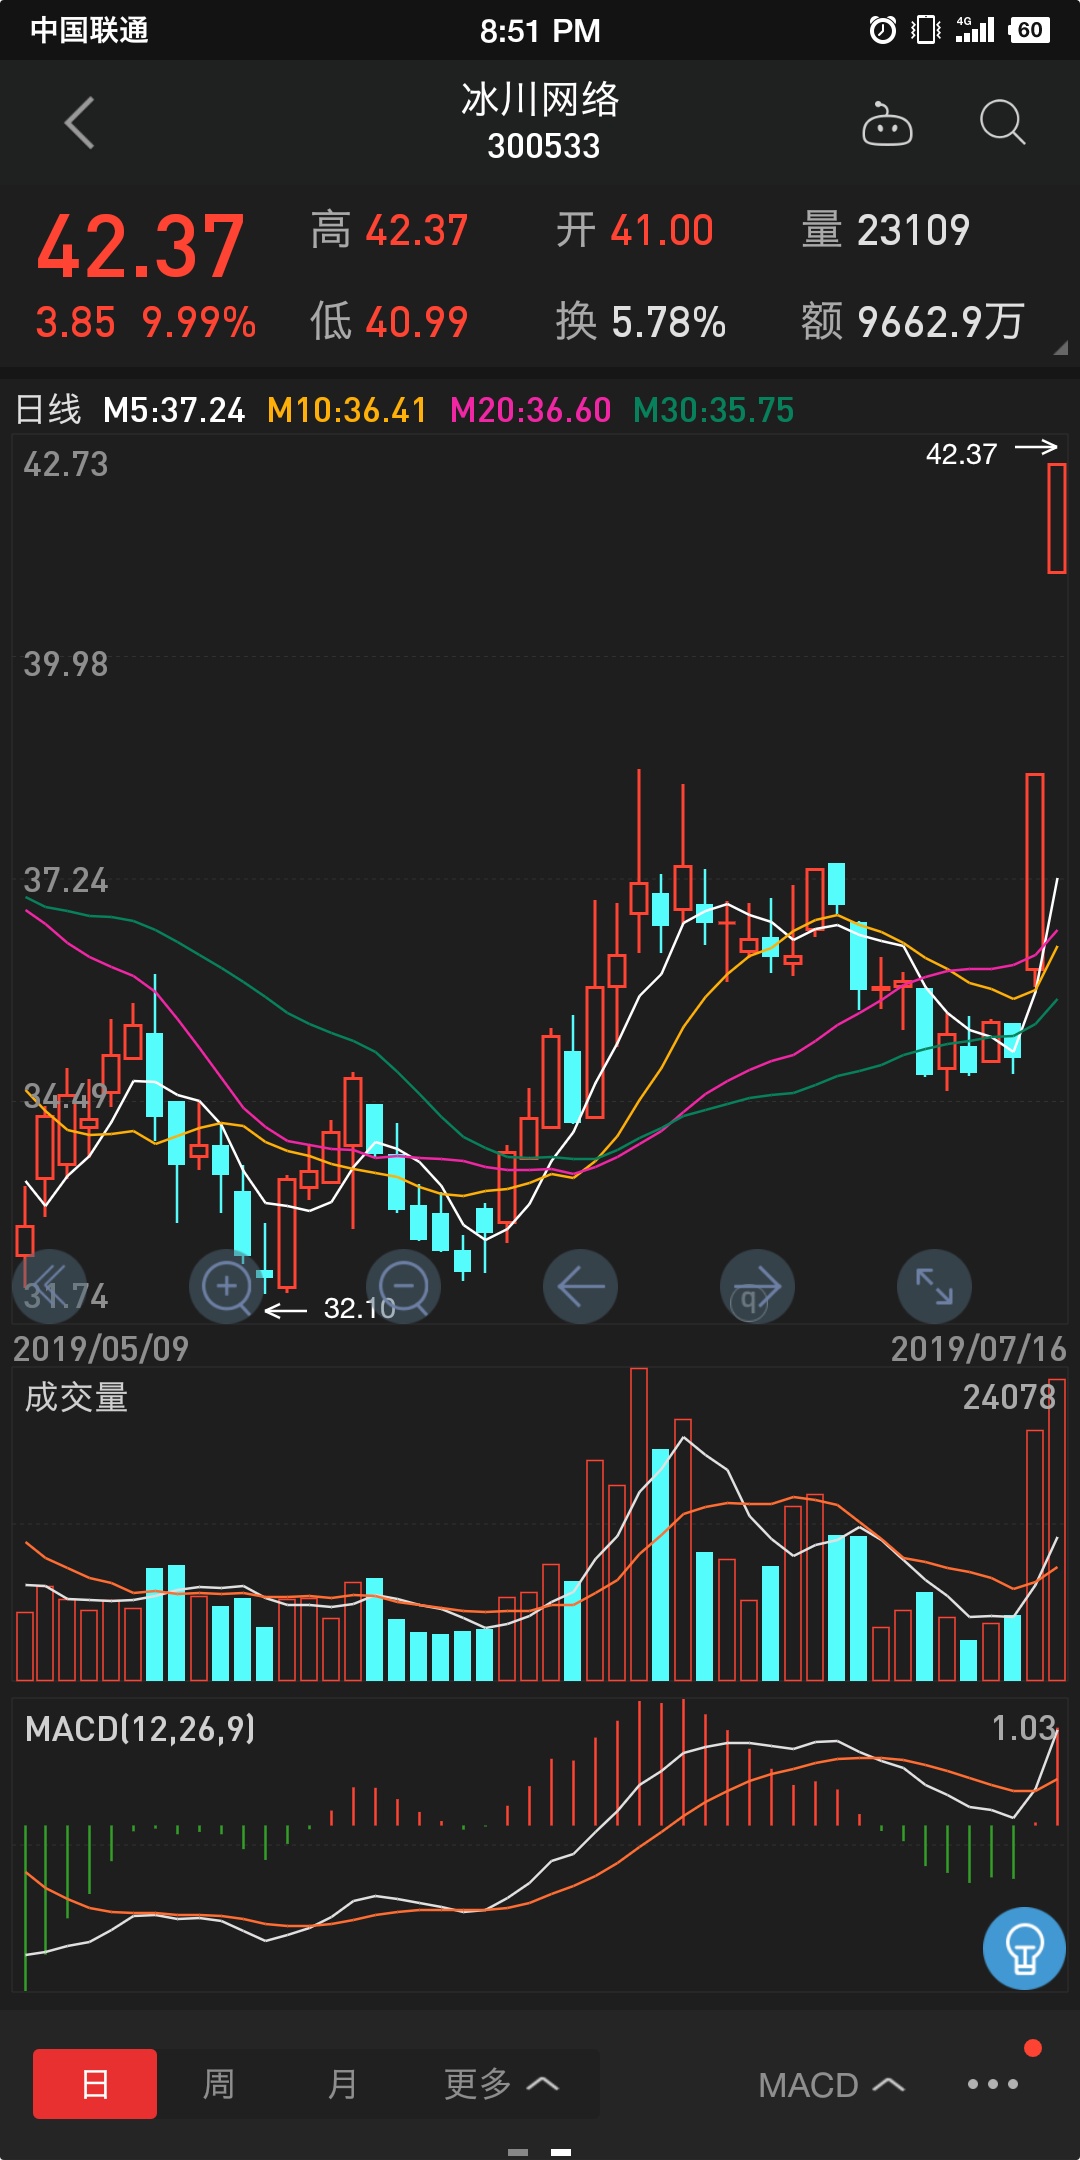Select the 日 daily chart tab
The width and height of the screenshot is (1080, 2160).
coord(95,2084)
